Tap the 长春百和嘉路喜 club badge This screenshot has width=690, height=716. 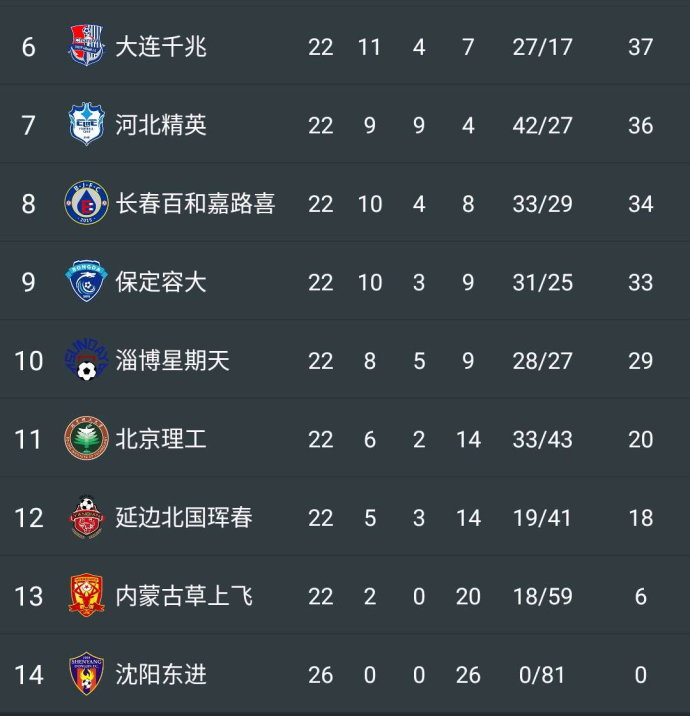(x=86, y=203)
